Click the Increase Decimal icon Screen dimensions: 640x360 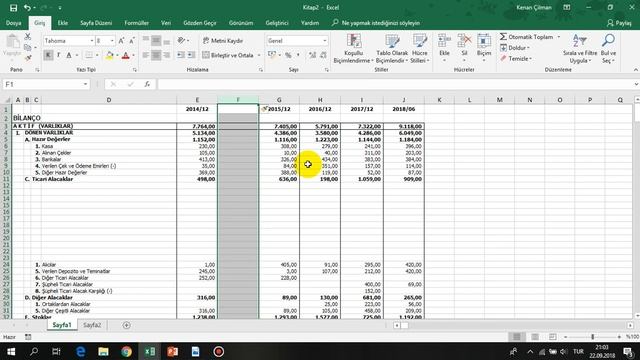point(312,55)
